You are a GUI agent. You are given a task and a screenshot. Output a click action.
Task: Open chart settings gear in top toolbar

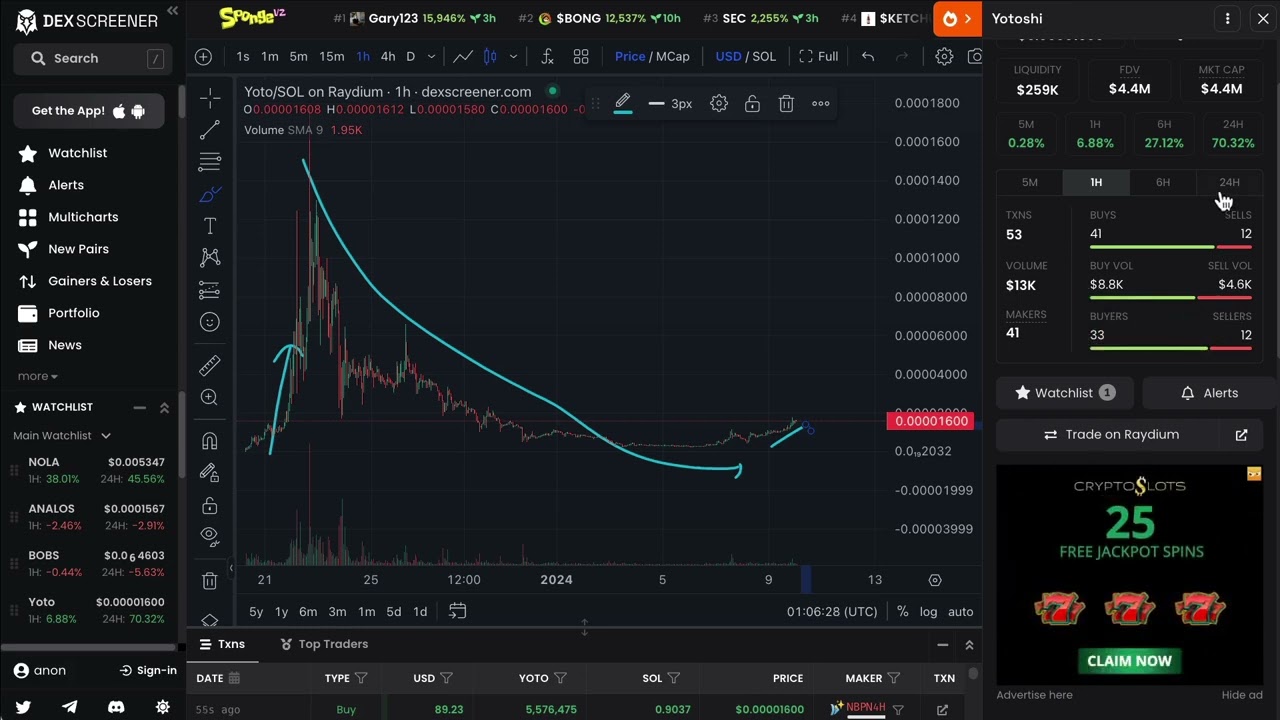click(944, 57)
